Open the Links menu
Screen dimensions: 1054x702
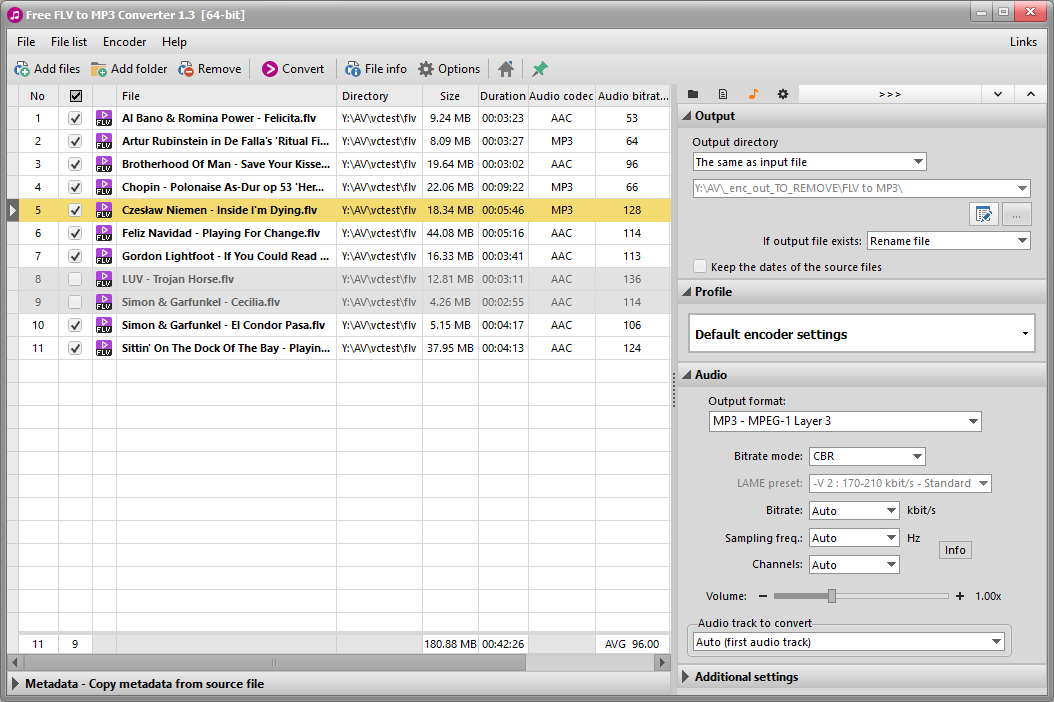pos(1023,42)
